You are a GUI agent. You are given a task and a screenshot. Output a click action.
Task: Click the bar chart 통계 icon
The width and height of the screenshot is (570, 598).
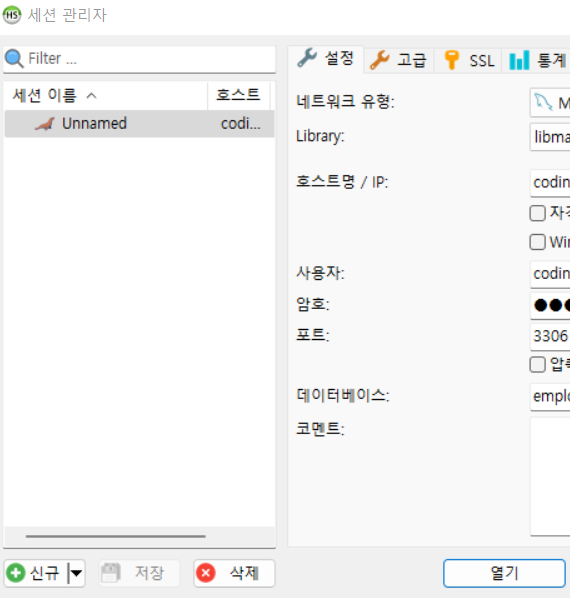pyautogui.click(x=519, y=60)
